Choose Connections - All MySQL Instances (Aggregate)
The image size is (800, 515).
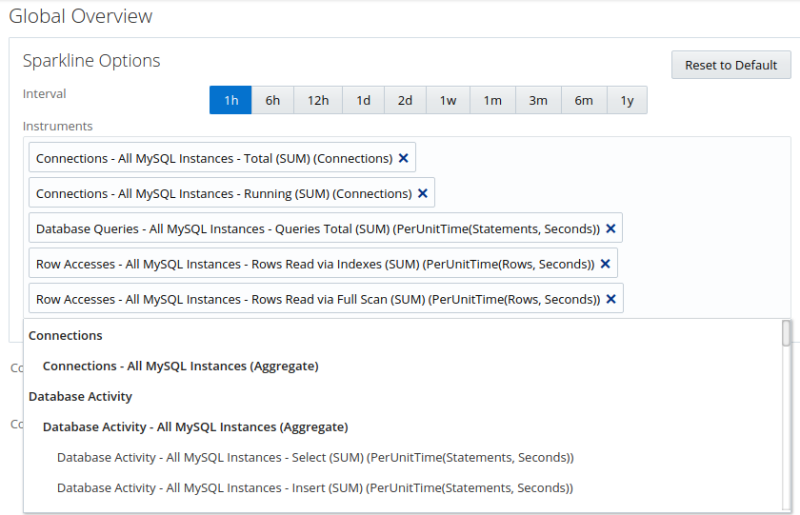pyautogui.click(x=181, y=366)
